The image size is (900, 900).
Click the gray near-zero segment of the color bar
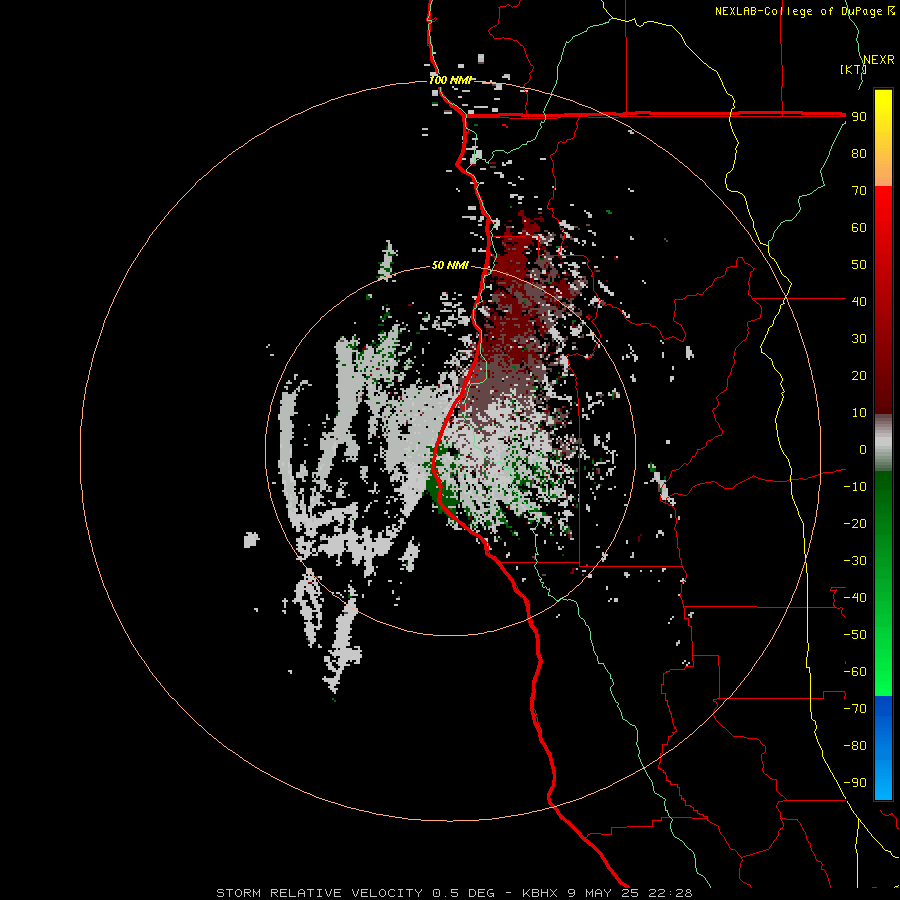(x=883, y=442)
